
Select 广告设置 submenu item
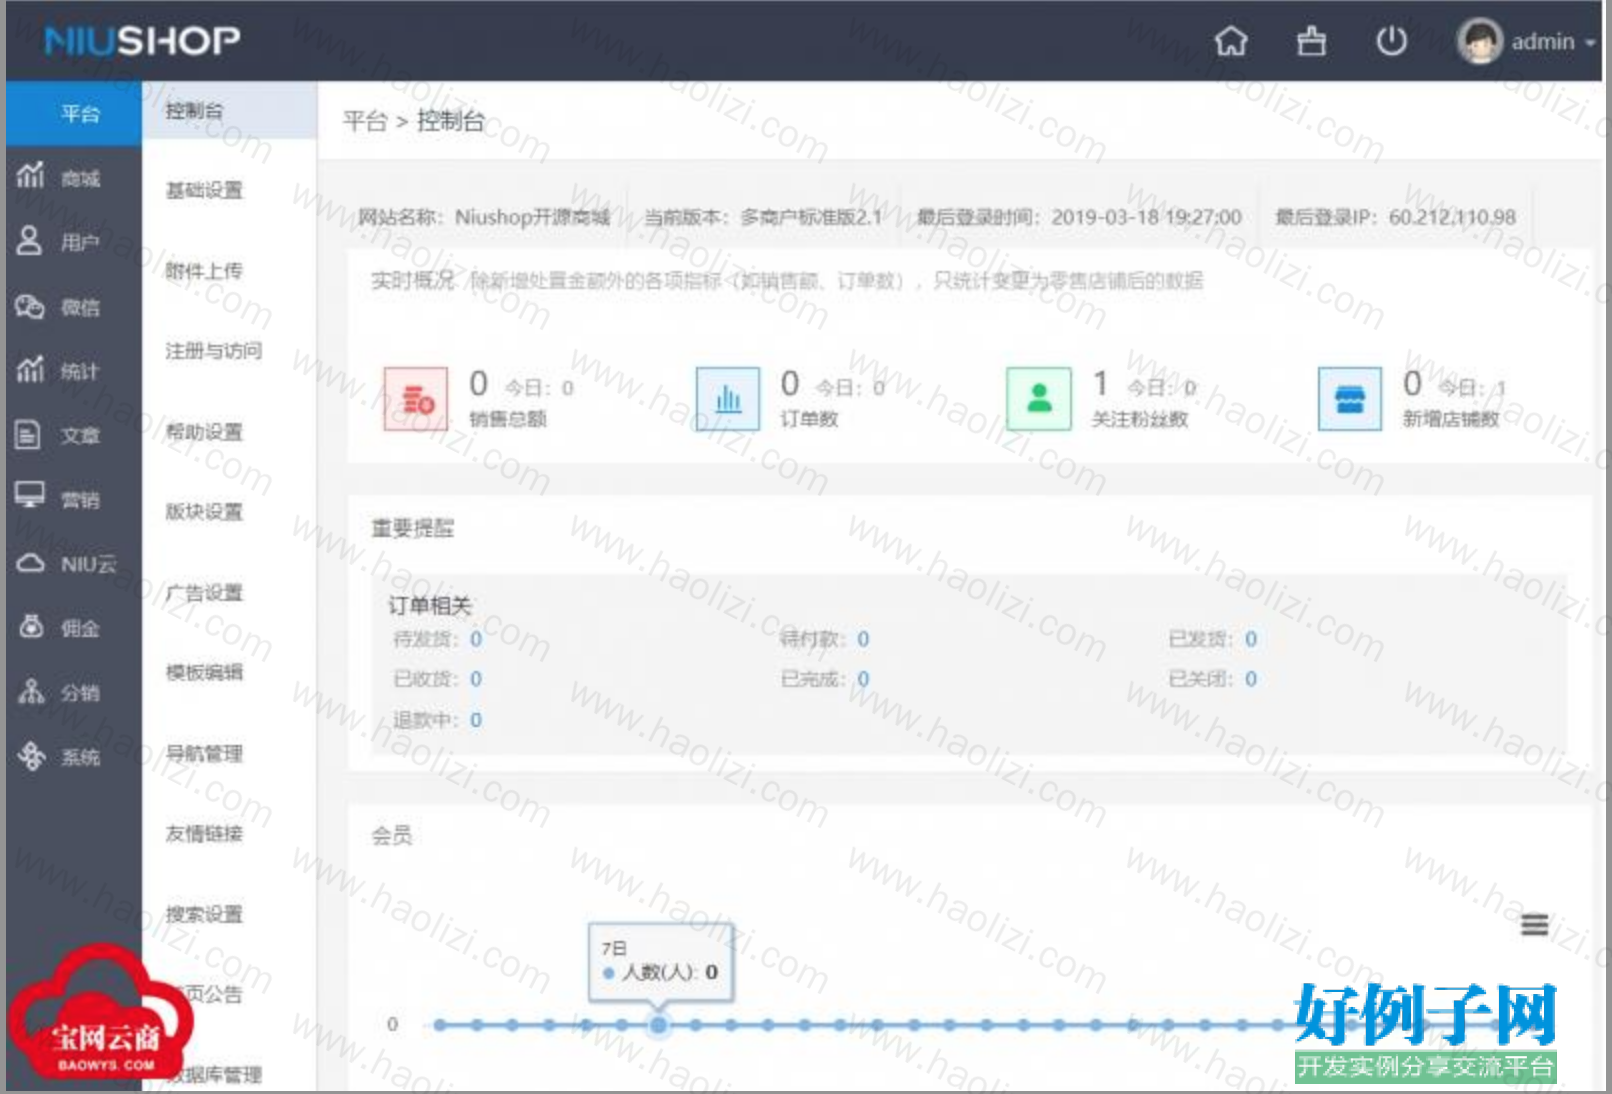click(204, 593)
